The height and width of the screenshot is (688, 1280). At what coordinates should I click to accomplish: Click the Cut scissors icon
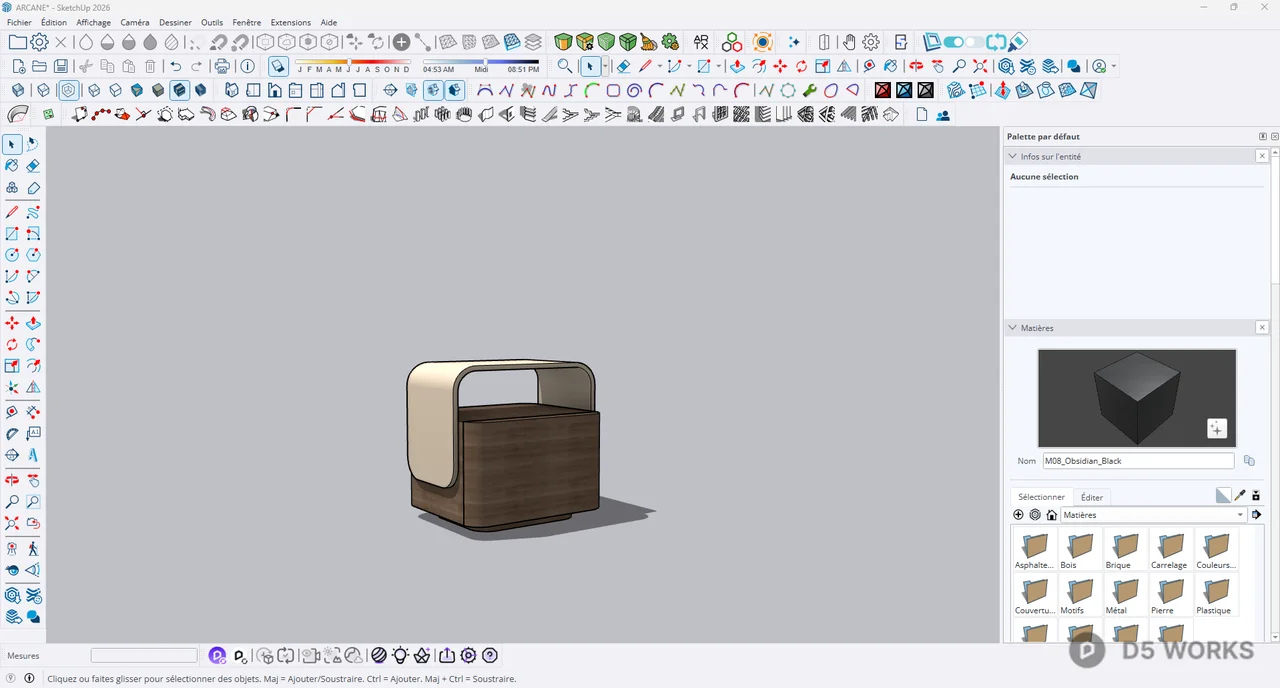85,67
